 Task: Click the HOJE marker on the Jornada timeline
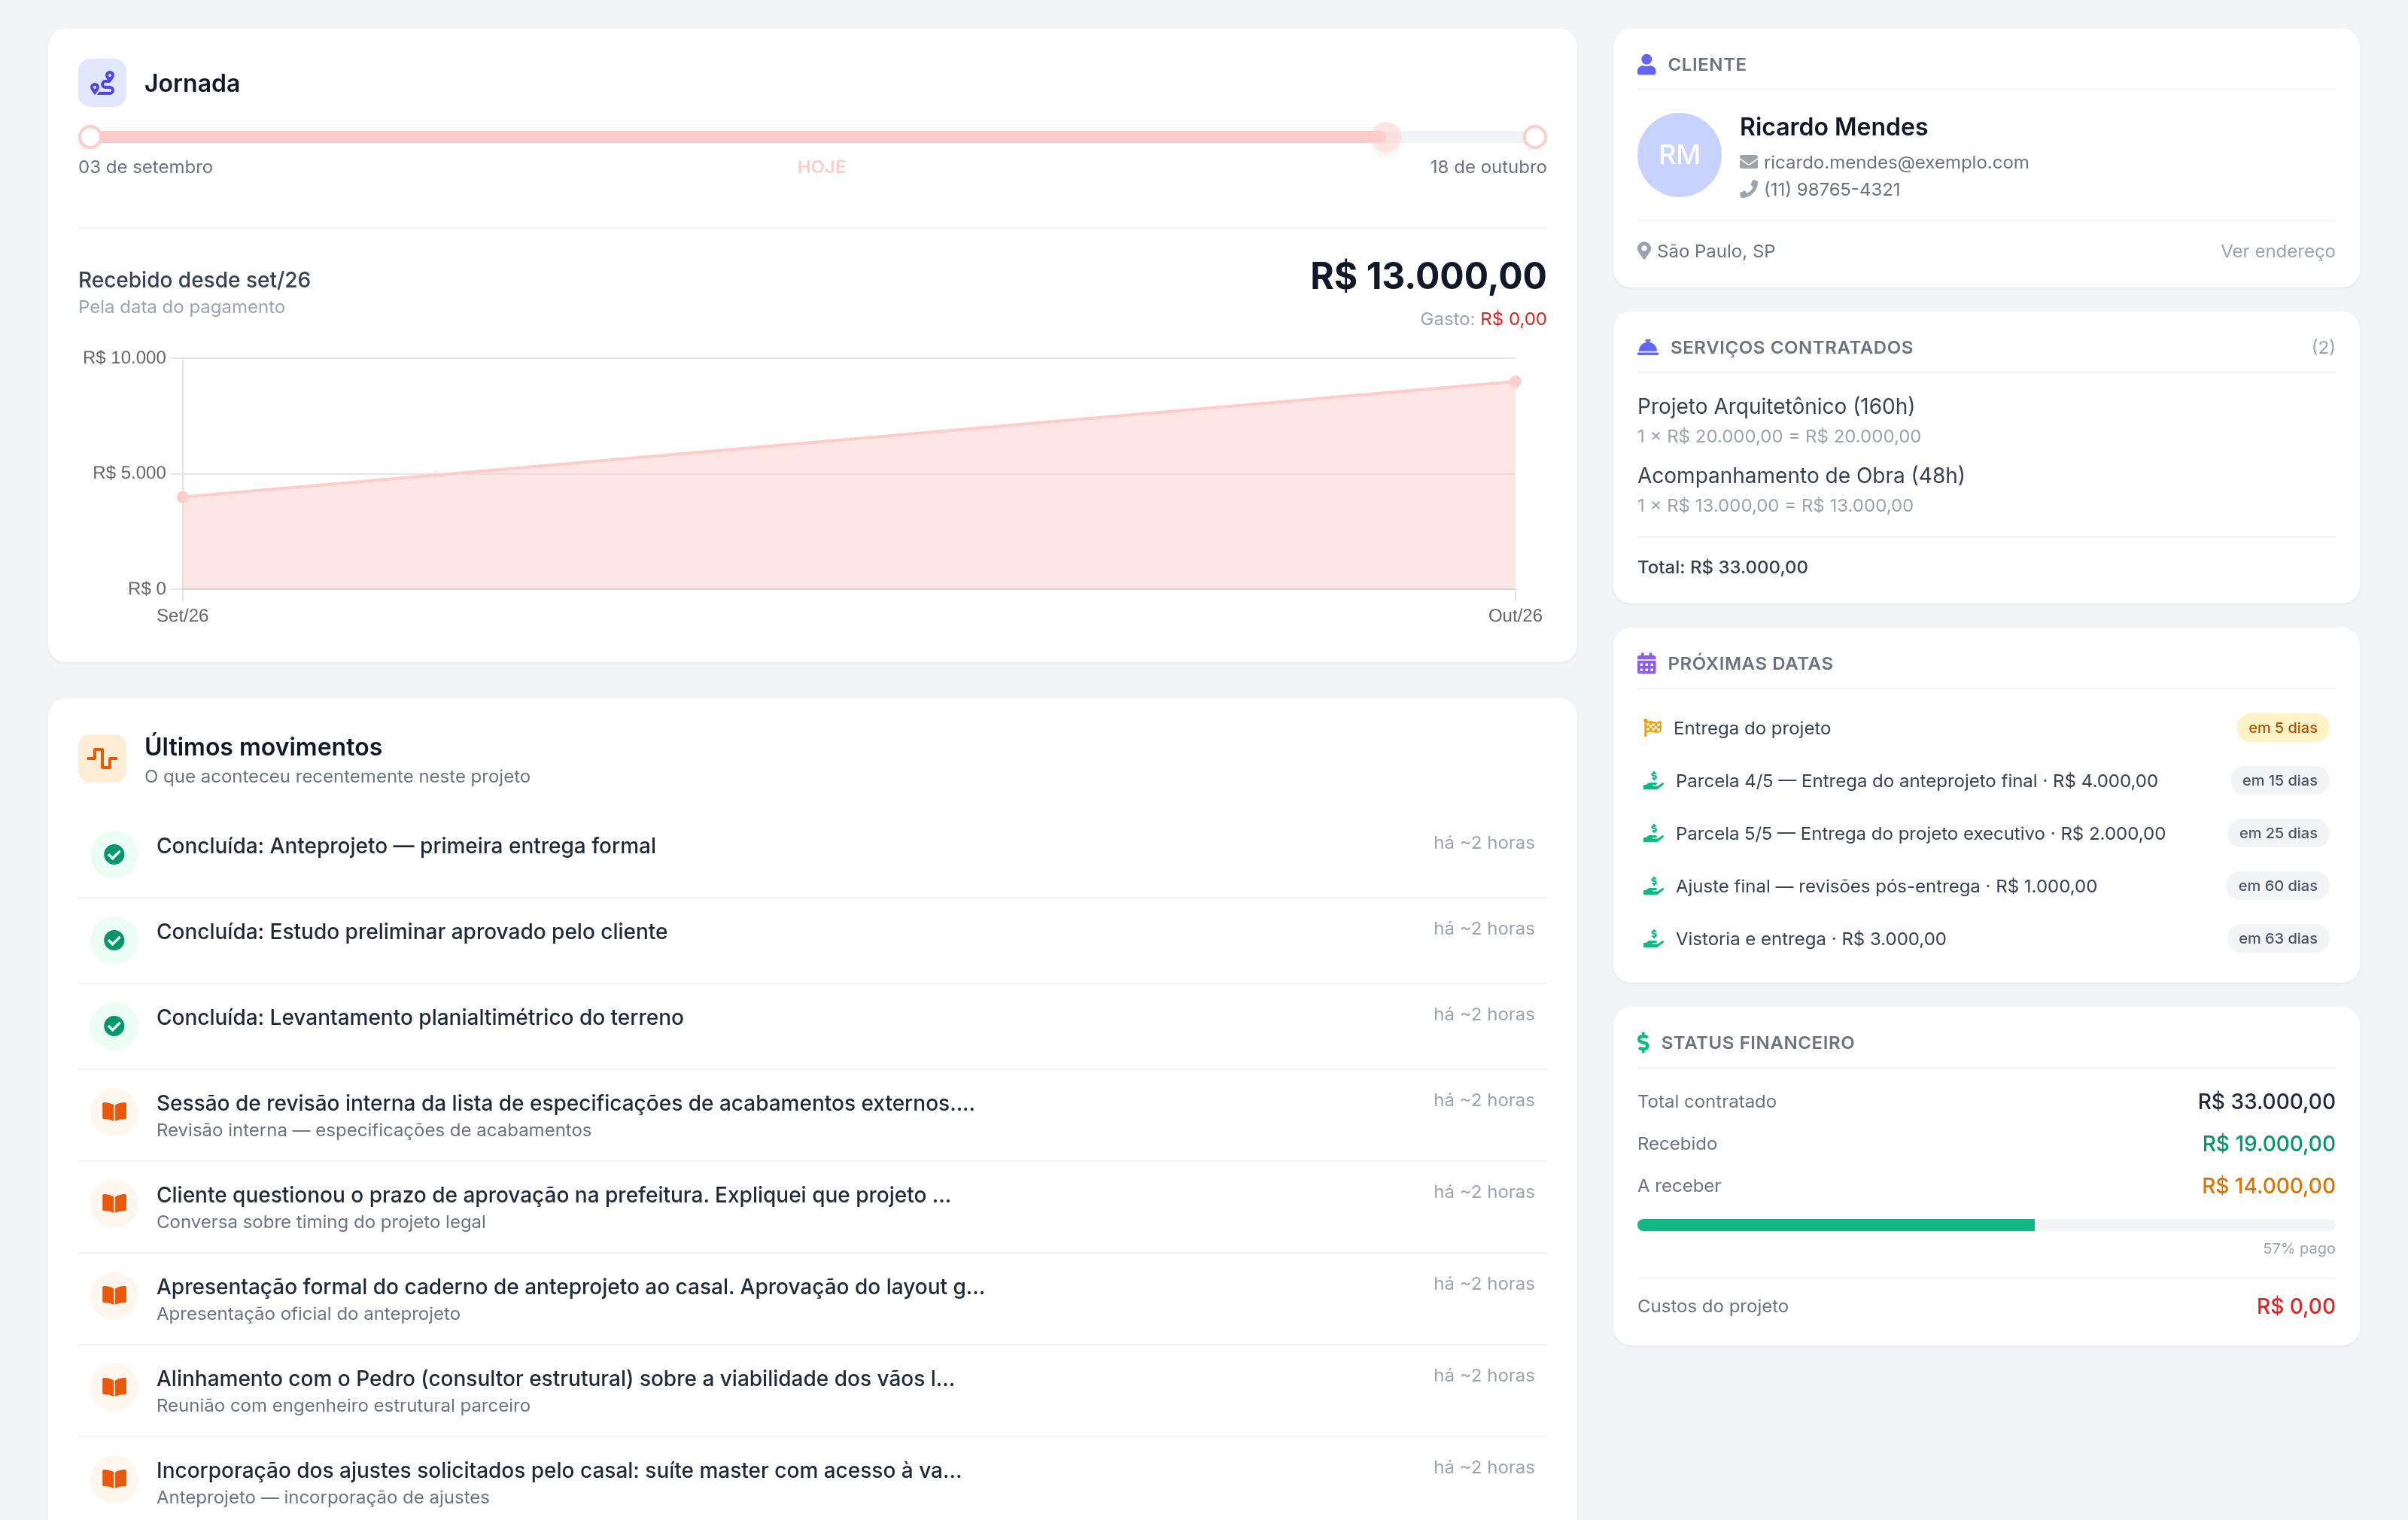click(x=1386, y=137)
